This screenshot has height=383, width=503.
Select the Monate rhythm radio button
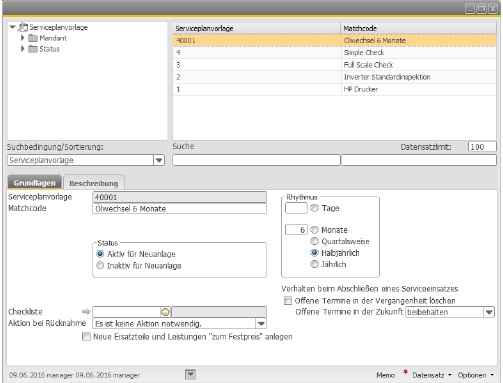pyautogui.click(x=314, y=230)
